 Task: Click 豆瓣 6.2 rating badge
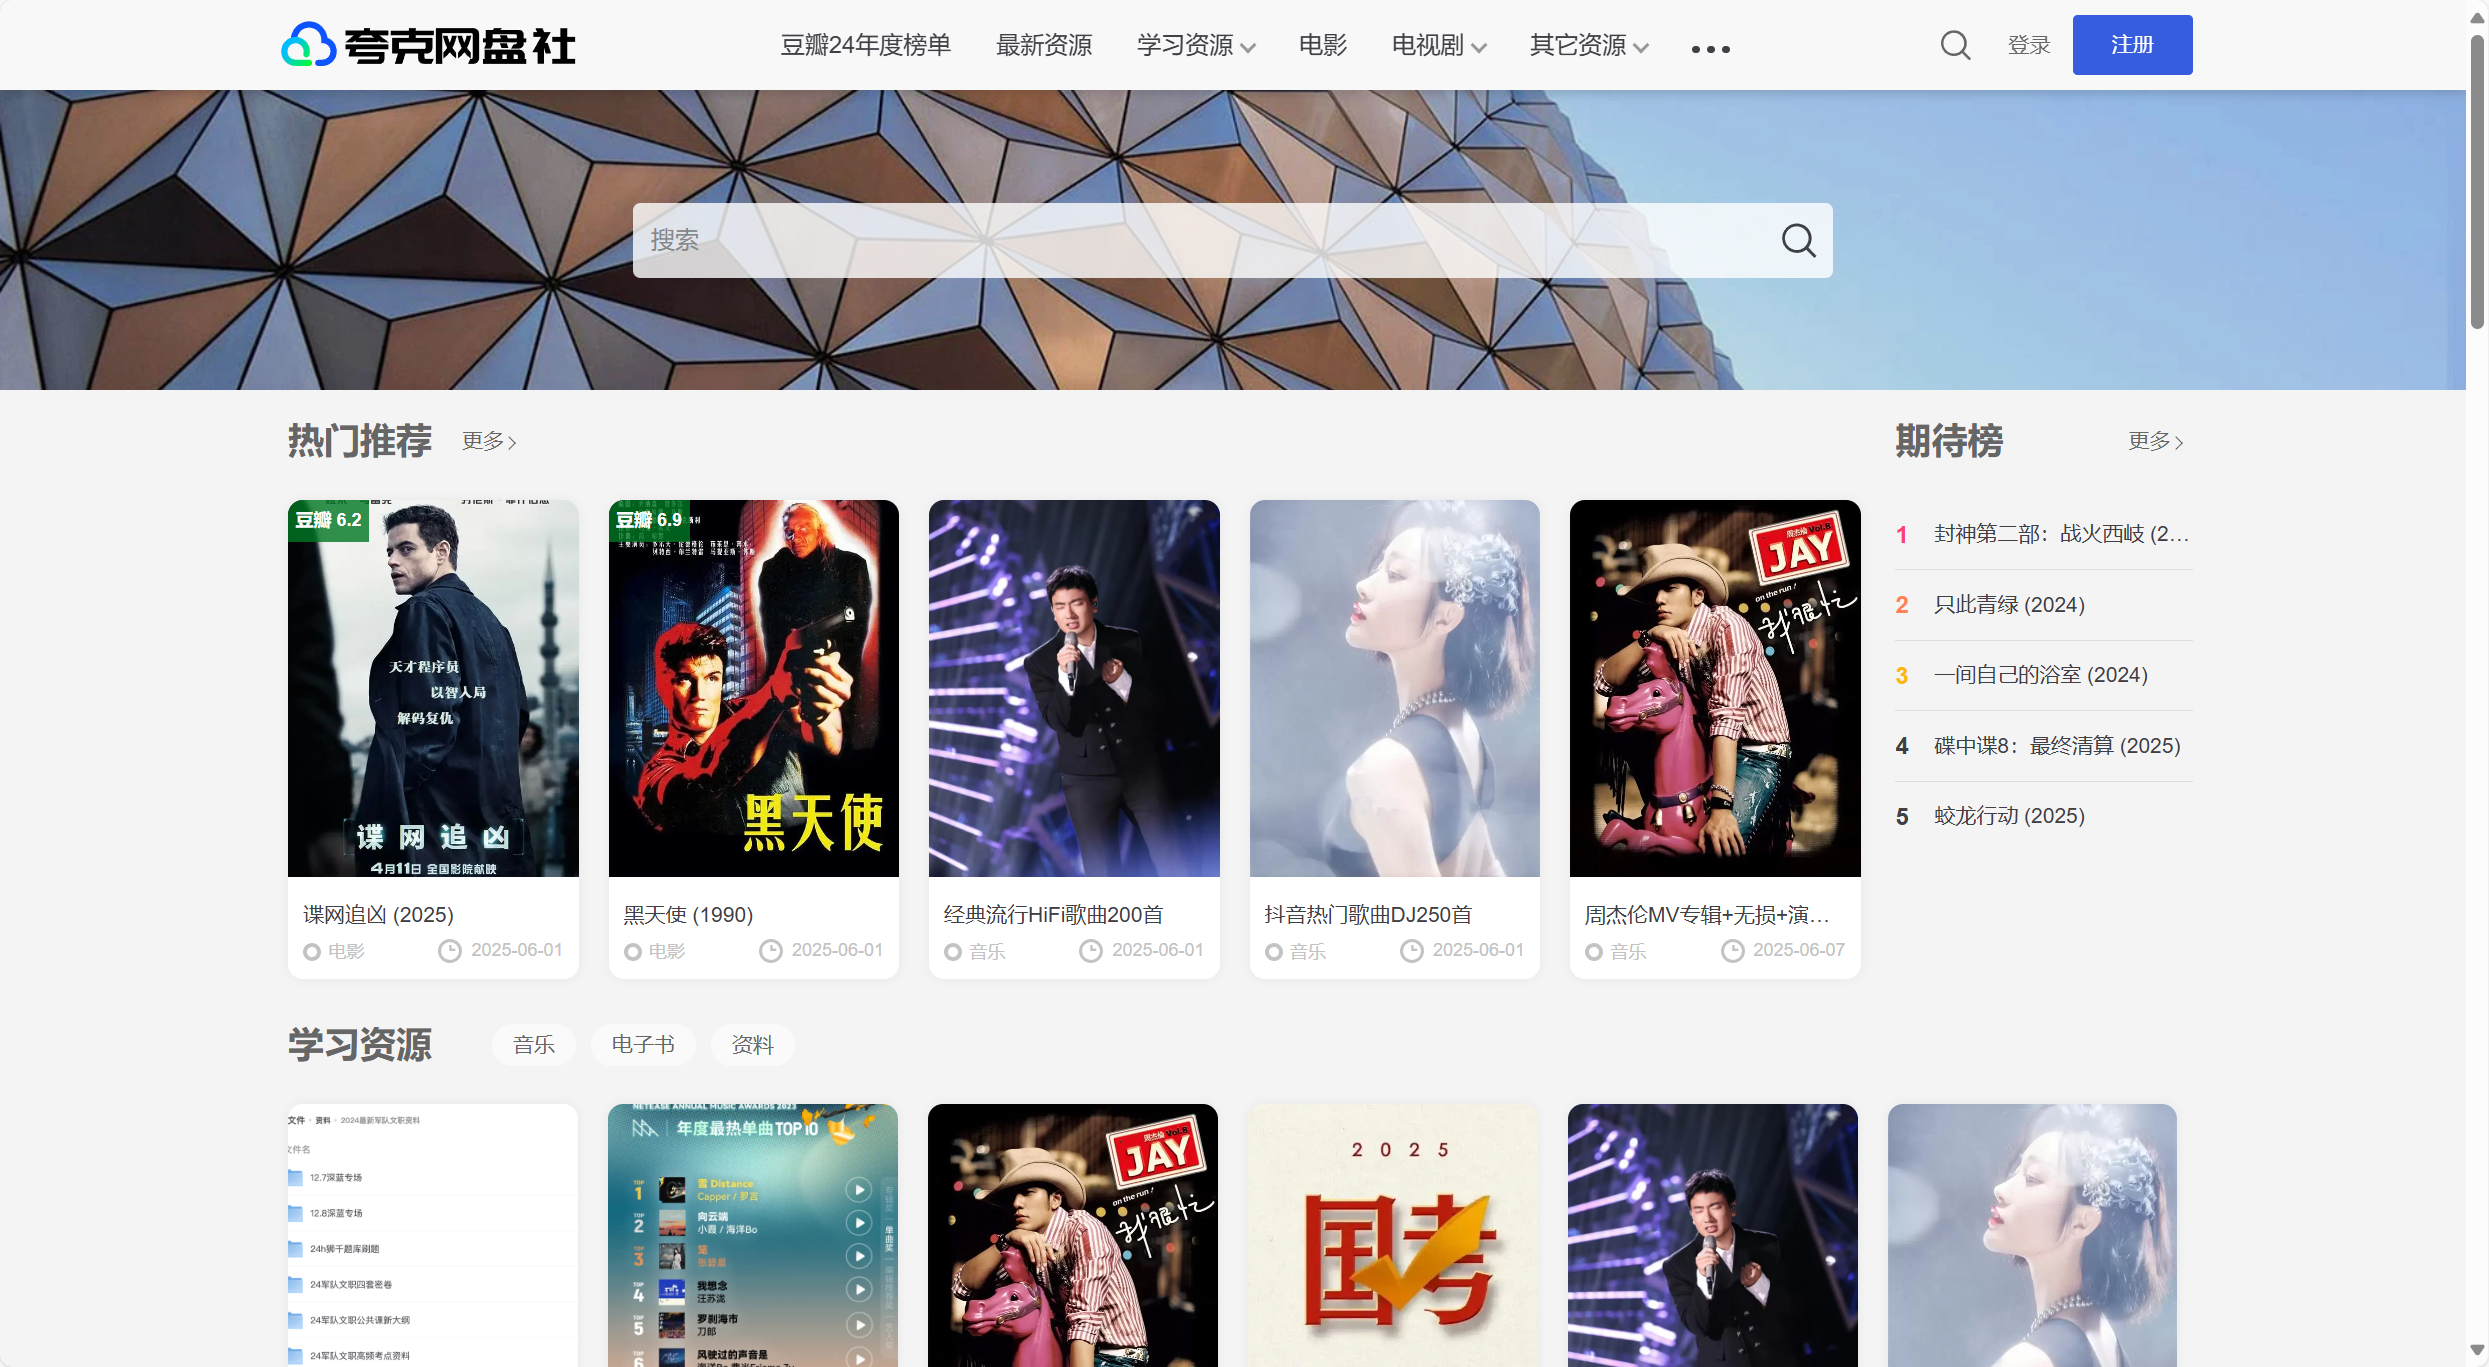(328, 520)
